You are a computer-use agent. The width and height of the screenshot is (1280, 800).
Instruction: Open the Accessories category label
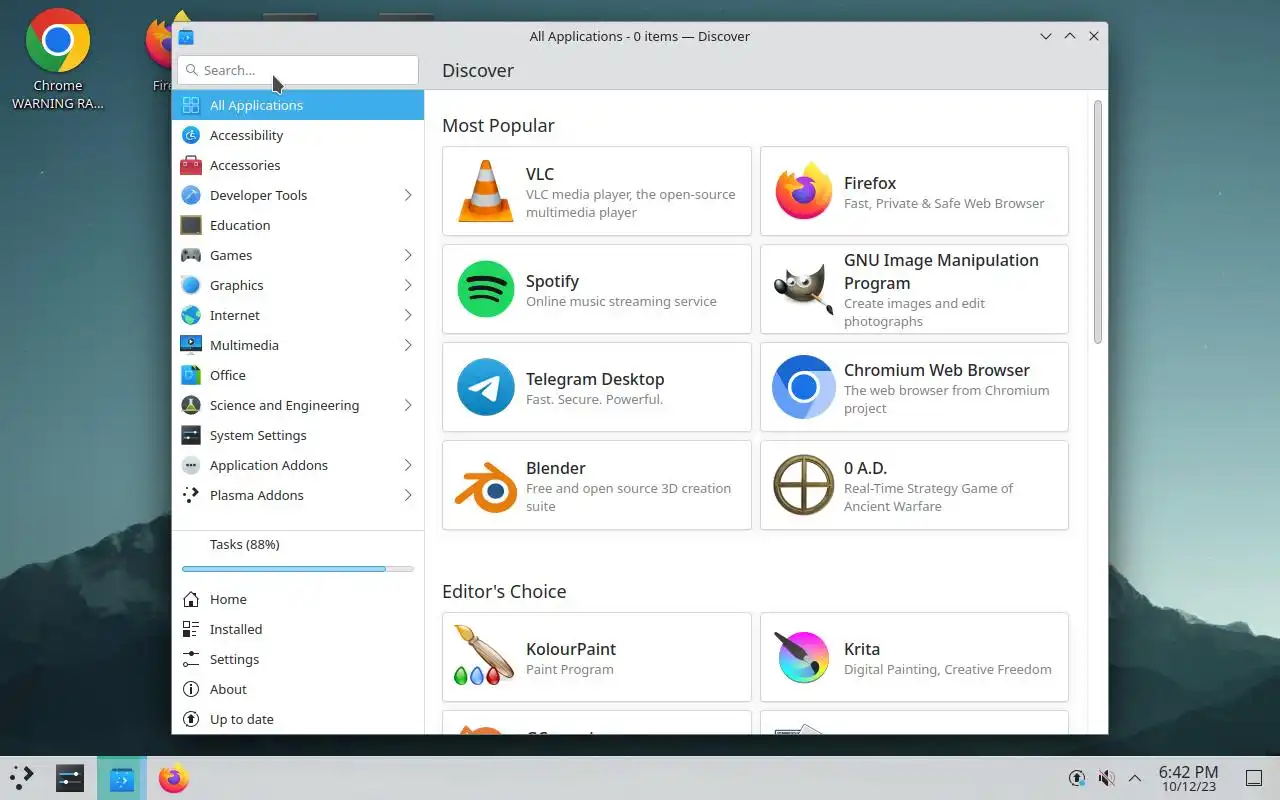pos(245,165)
